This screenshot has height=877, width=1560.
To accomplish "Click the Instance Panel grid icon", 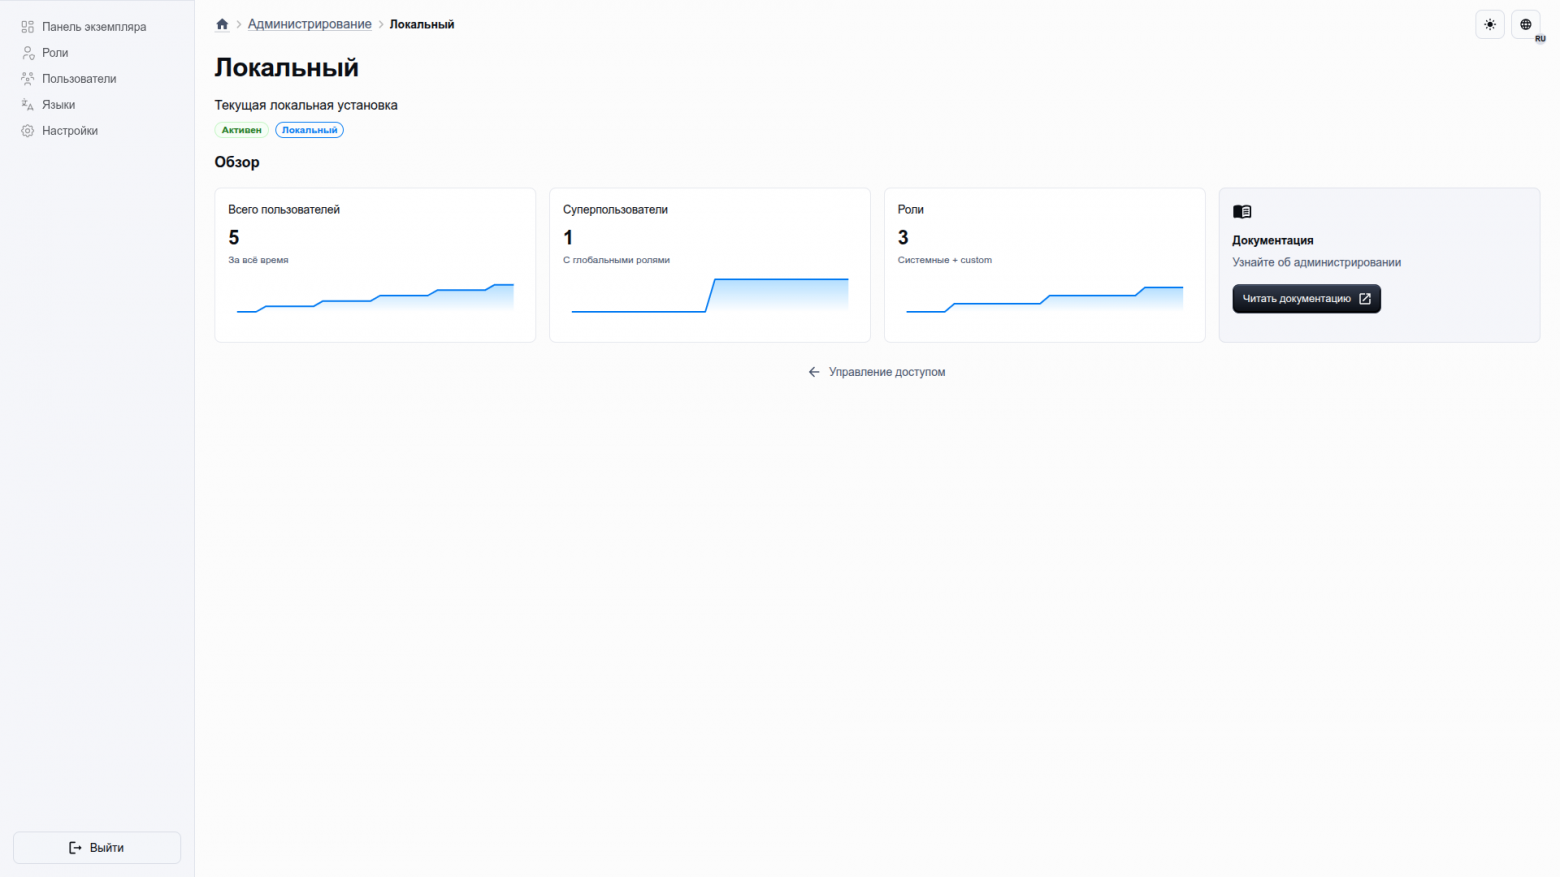I will (x=28, y=27).
